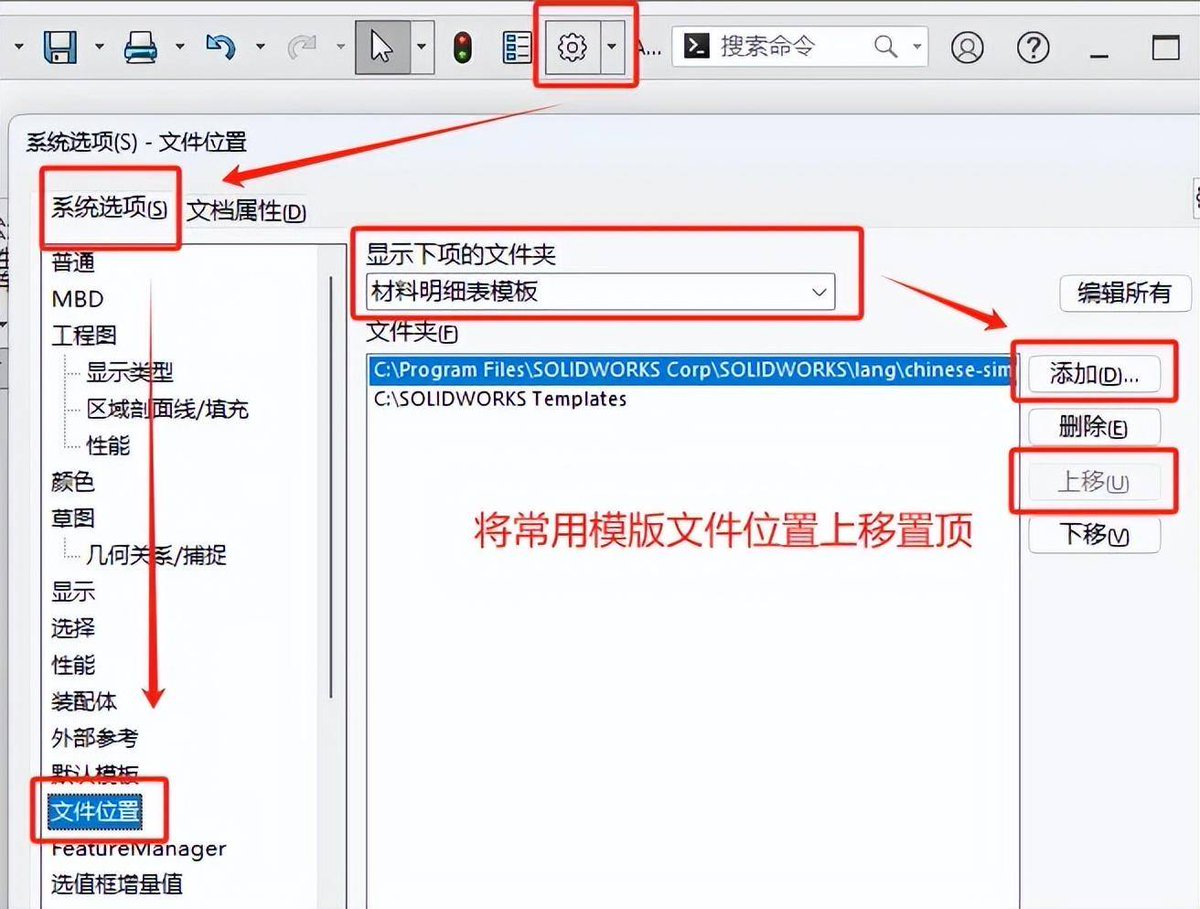This screenshot has width=1200, height=909.
Task: Click the 添加(D)... button
Action: 1094,374
